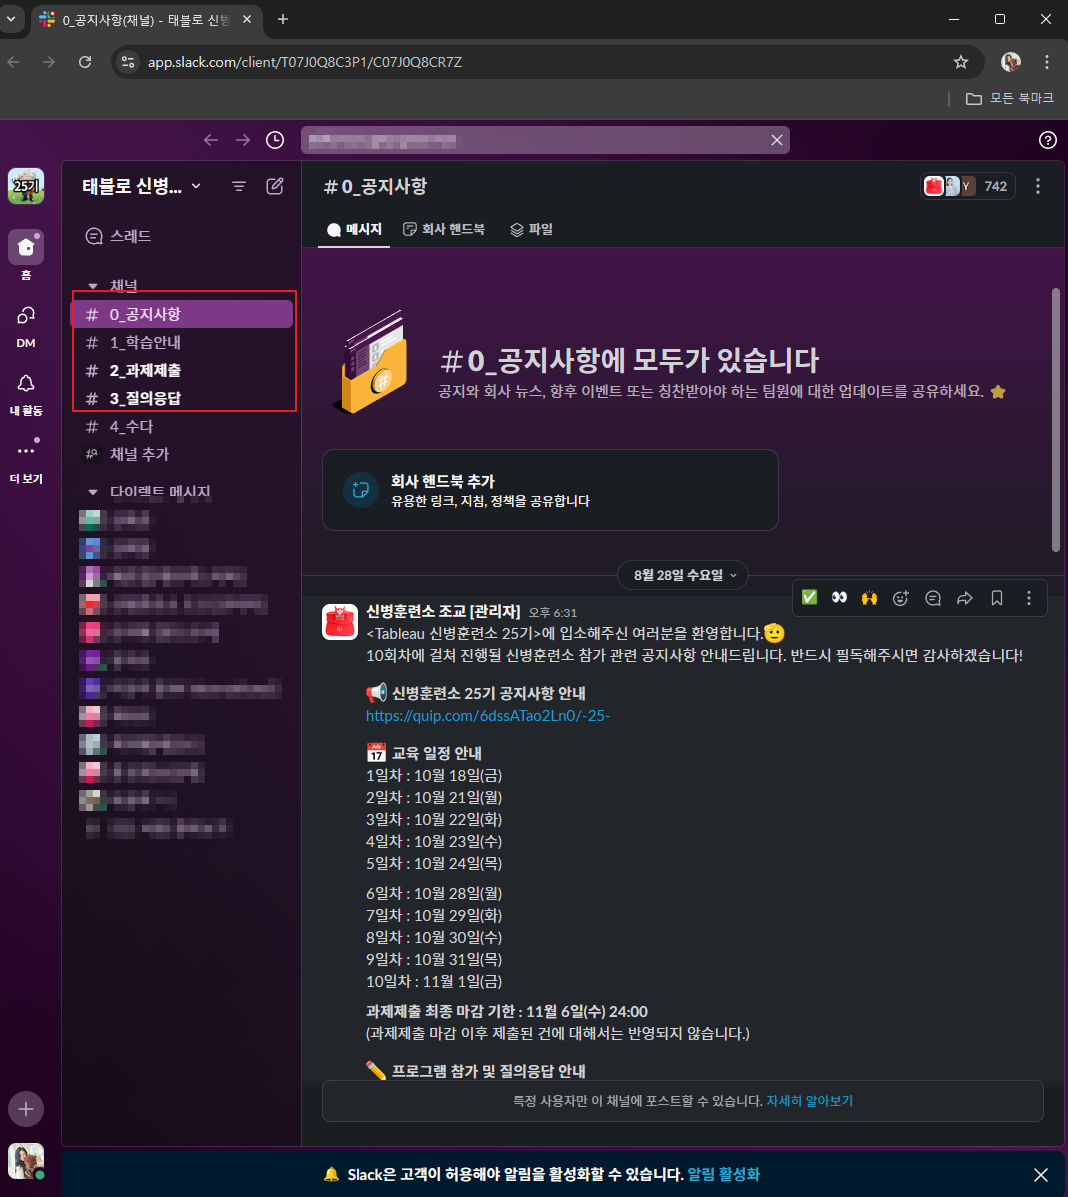Click the plus create button in sidebar
This screenshot has width=1068, height=1197.
pos(26,1109)
